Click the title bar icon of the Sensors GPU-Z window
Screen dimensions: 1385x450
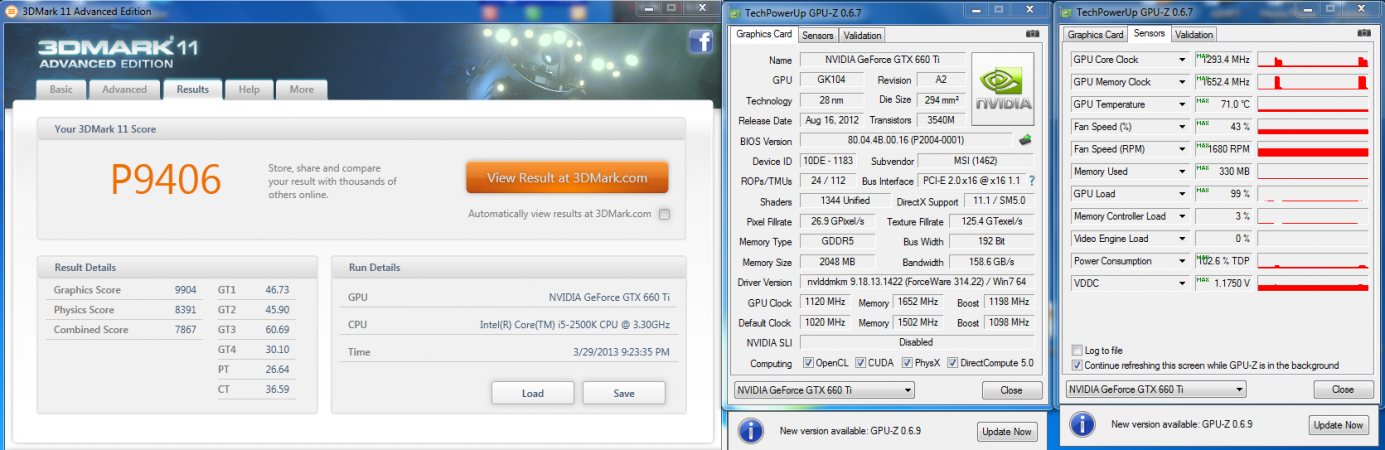1067,12
